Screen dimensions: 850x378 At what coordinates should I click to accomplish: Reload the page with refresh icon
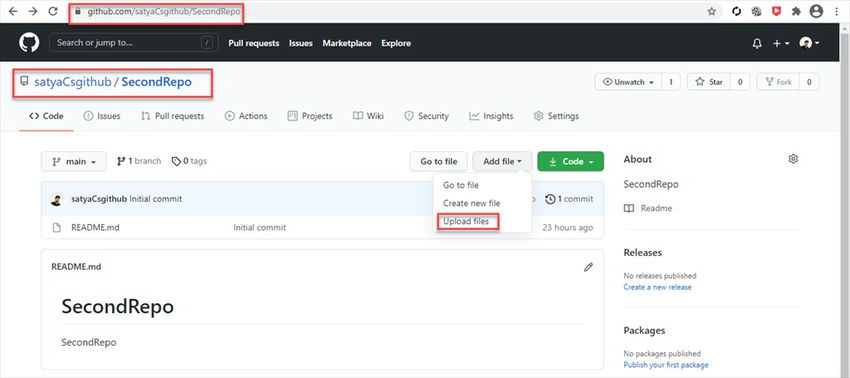click(53, 11)
